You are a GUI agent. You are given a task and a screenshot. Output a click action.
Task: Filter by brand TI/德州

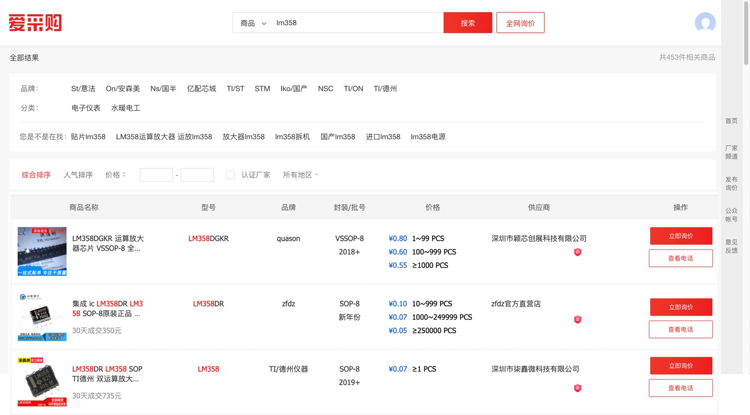(x=385, y=88)
